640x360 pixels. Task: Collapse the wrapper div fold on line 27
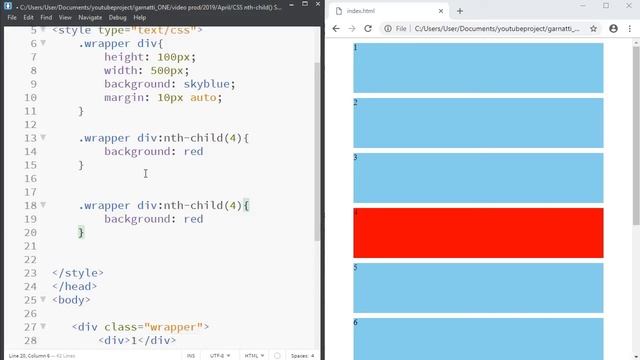43,327
